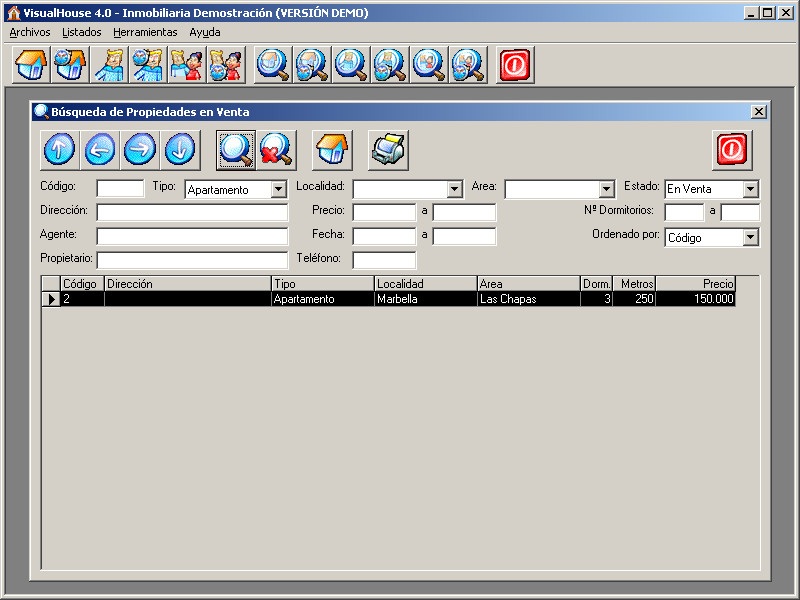Viewport: 800px width, 600px height.
Task: Click the minimum Nº Dormitorios field
Action: tap(684, 212)
